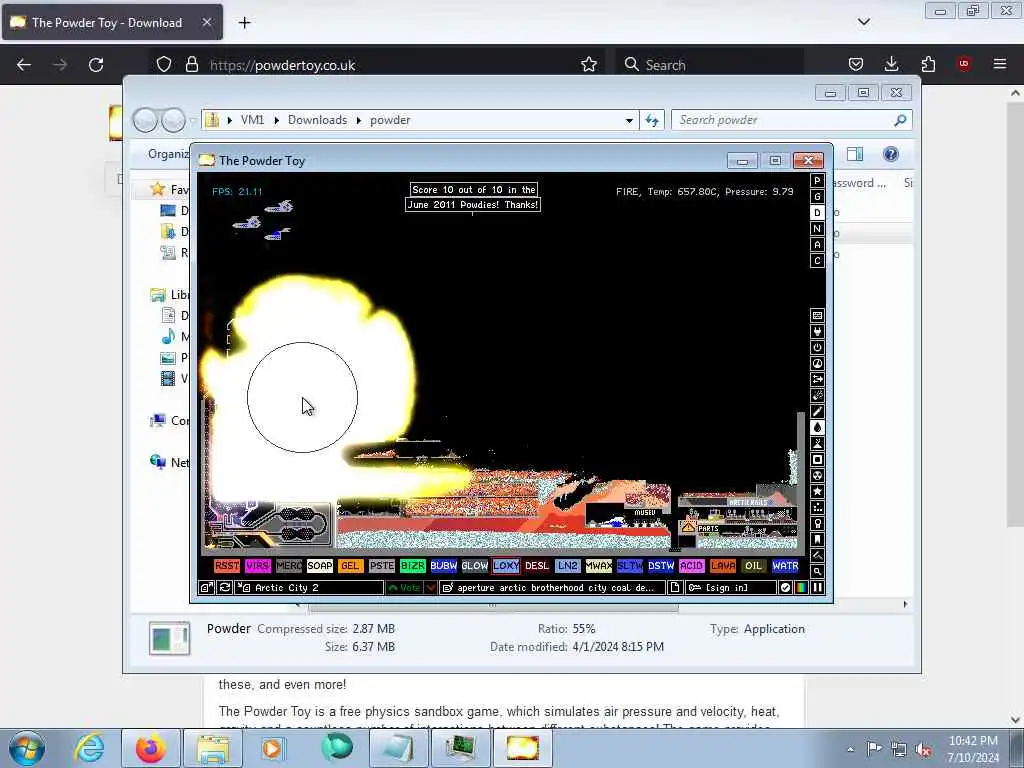Toggle the G gravity grid option

(817, 197)
